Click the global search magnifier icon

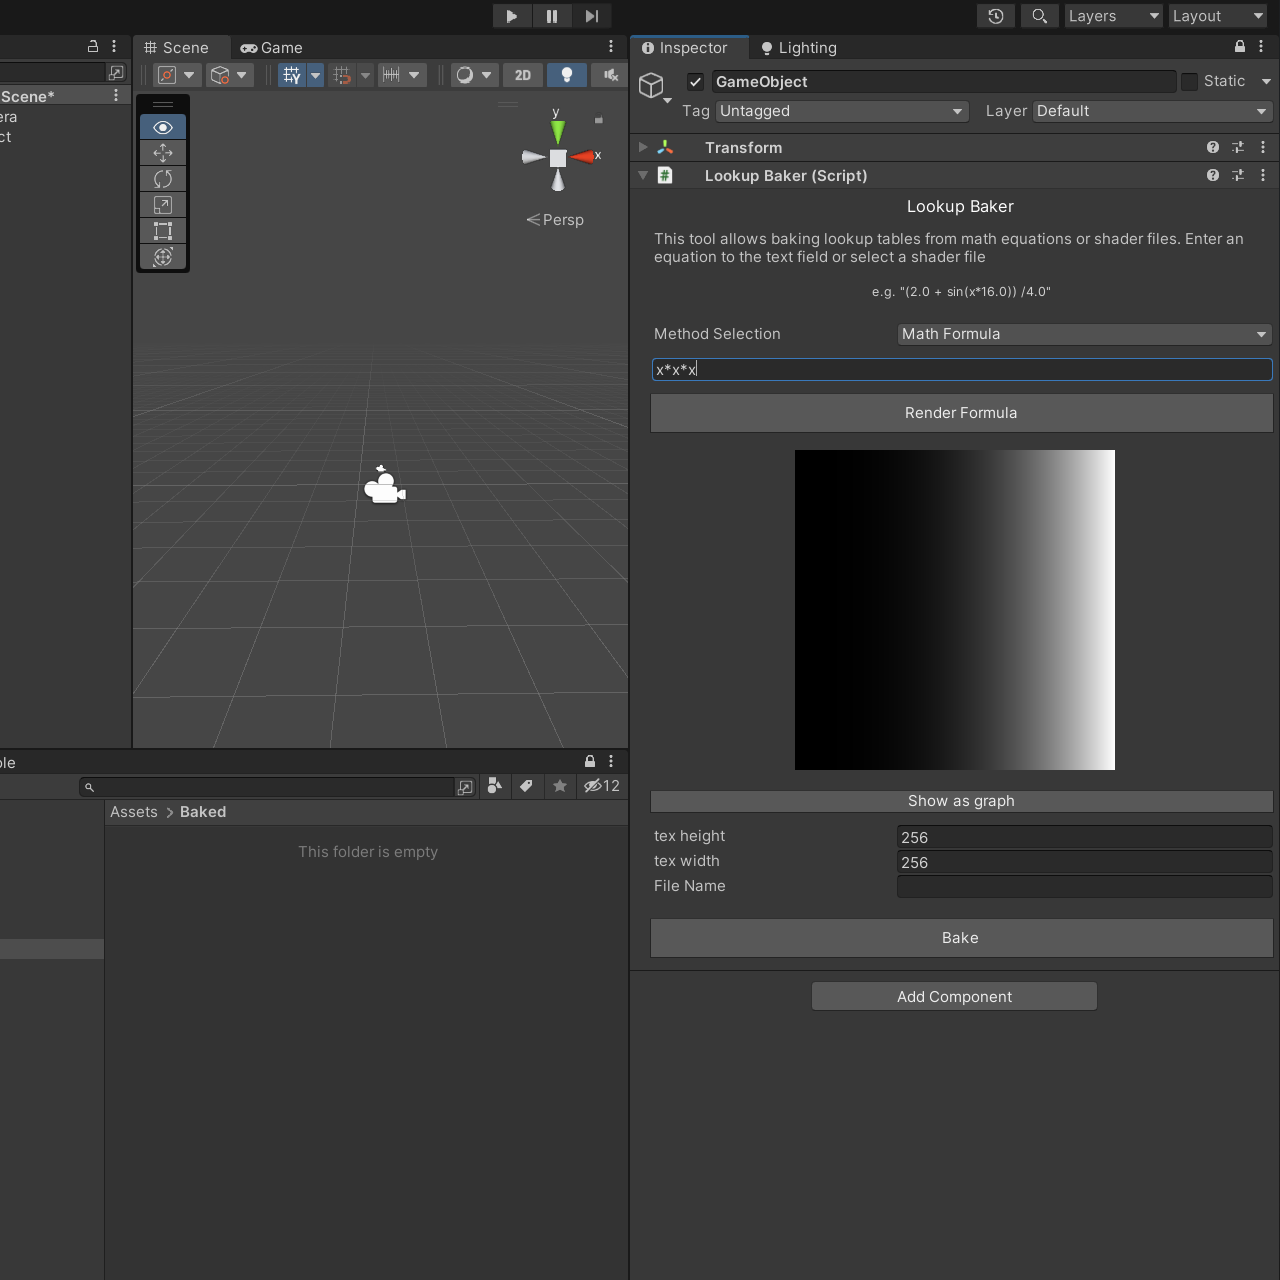pyautogui.click(x=1039, y=16)
